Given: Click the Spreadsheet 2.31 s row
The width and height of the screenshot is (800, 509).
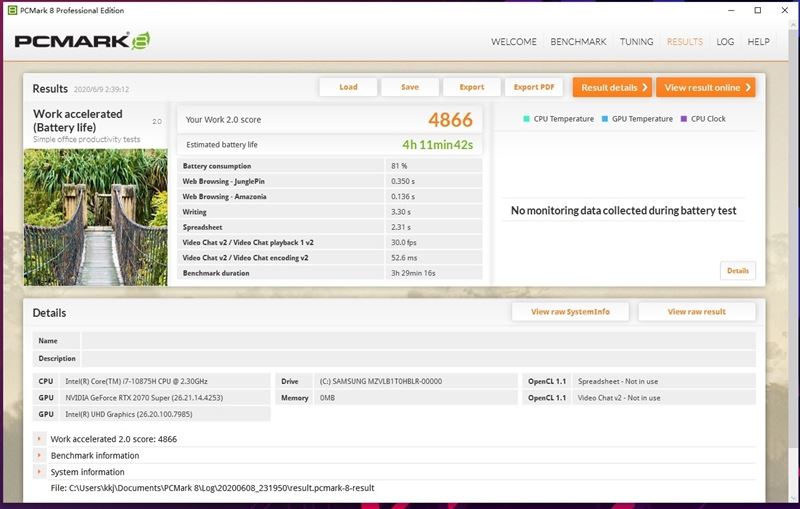Looking at the screenshot, I should [x=330, y=227].
